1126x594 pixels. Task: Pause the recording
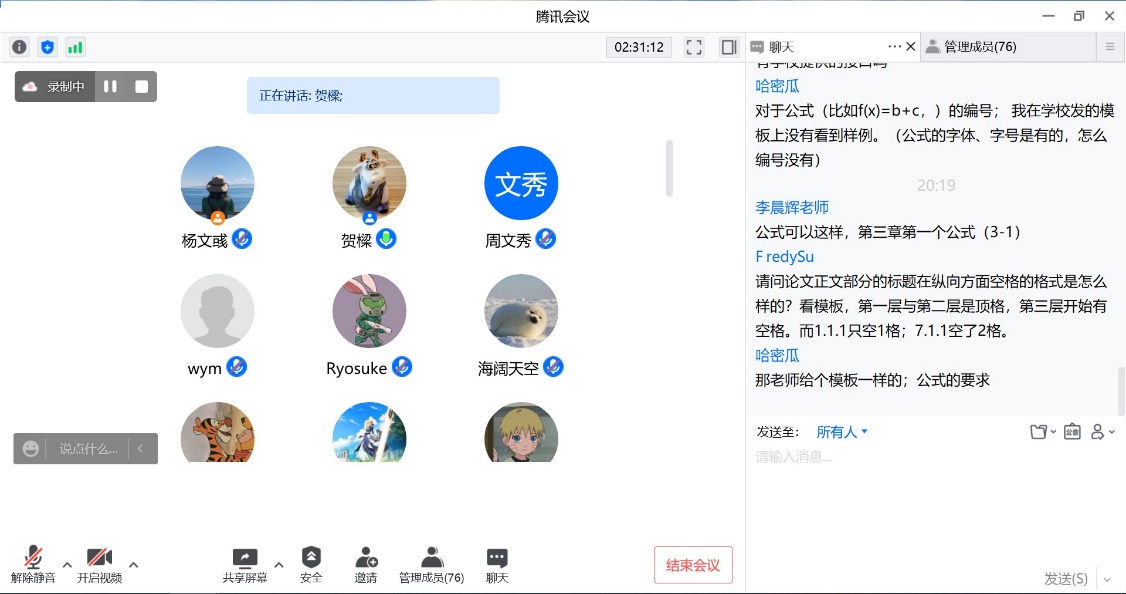click(x=110, y=87)
